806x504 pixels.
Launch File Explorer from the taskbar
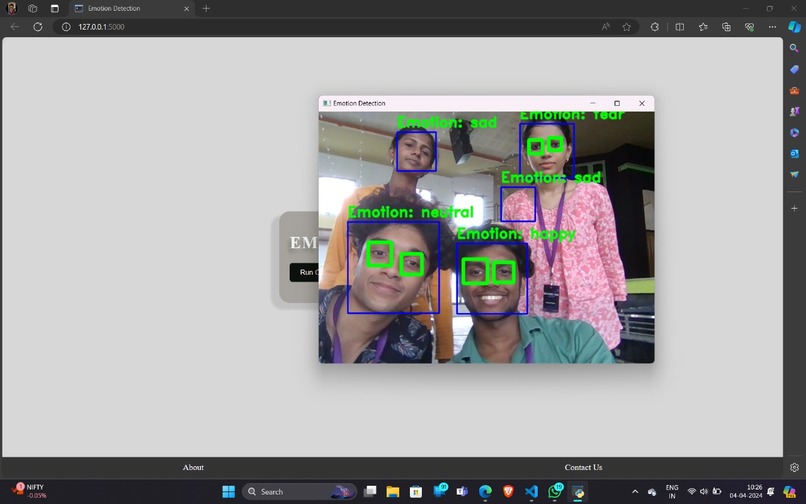(x=393, y=492)
